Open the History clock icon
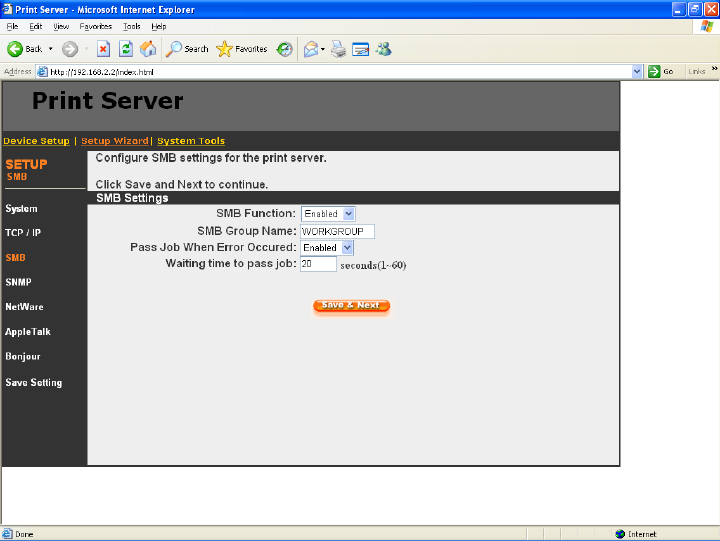 click(x=284, y=49)
